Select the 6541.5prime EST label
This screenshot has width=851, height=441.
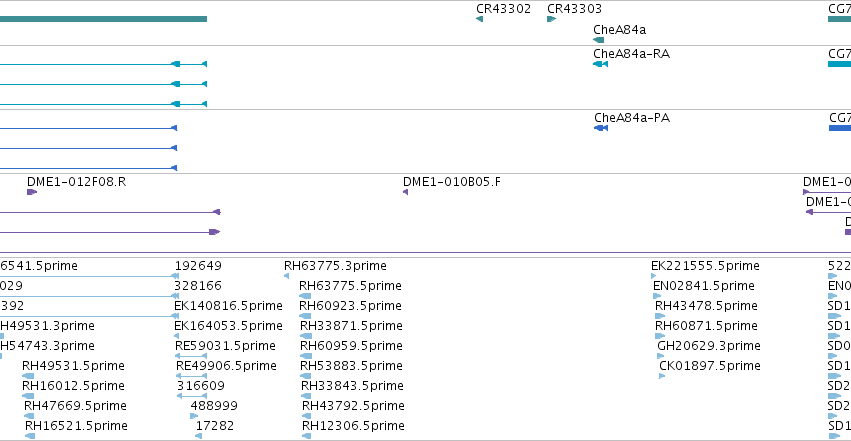pos(39,266)
